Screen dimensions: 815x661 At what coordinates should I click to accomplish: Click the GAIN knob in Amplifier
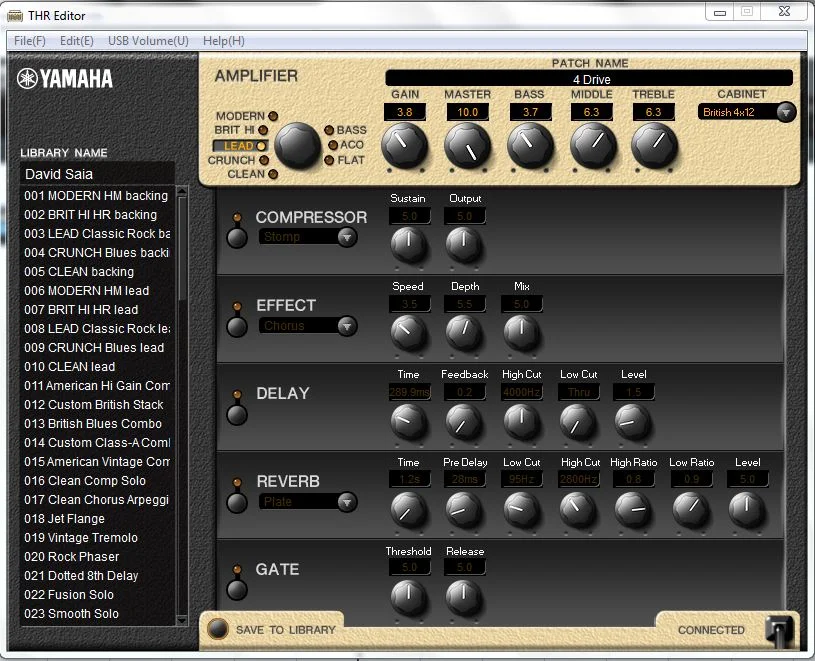[404, 146]
